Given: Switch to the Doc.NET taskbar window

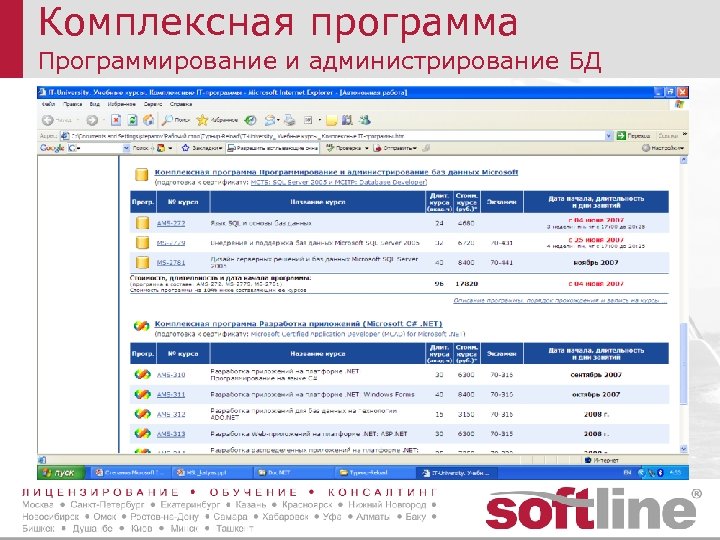Looking at the screenshot, I should (293, 472).
